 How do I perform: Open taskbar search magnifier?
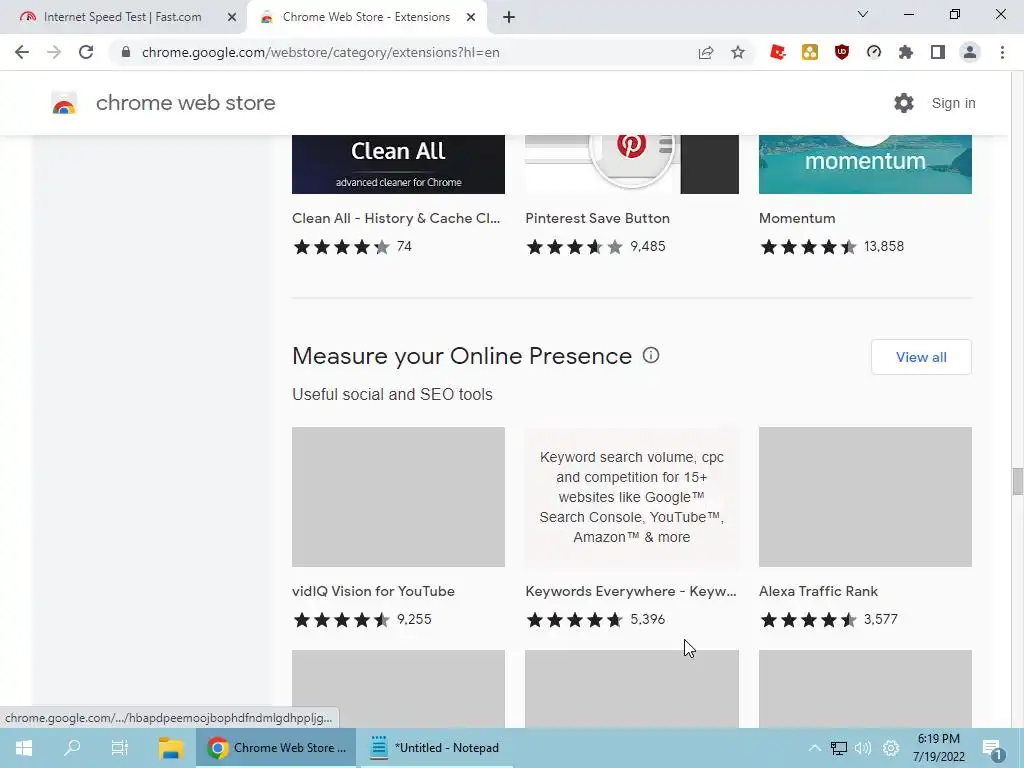pos(72,748)
